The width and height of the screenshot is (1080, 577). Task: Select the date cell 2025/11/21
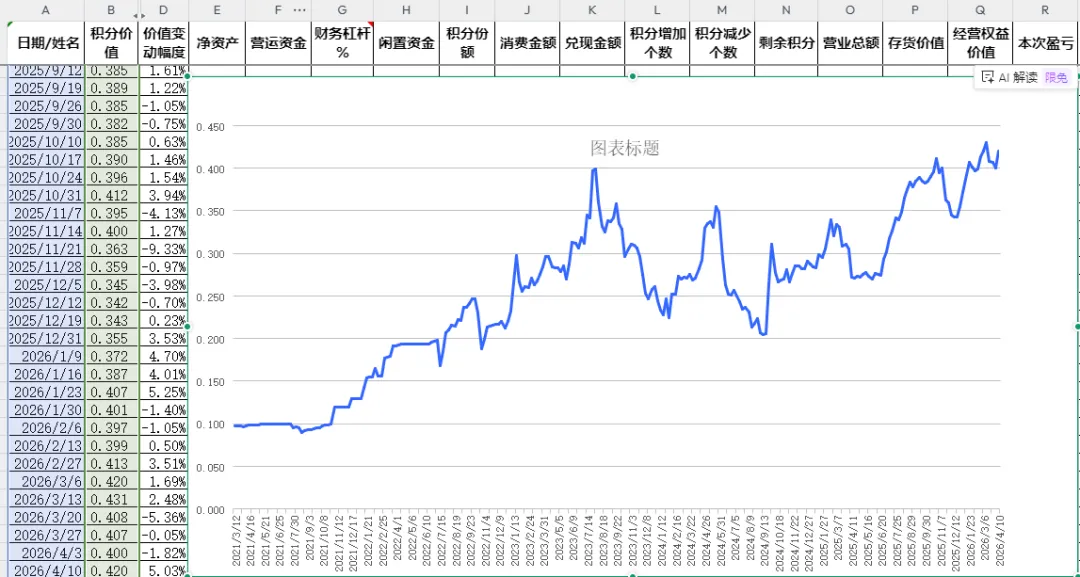(45, 249)
